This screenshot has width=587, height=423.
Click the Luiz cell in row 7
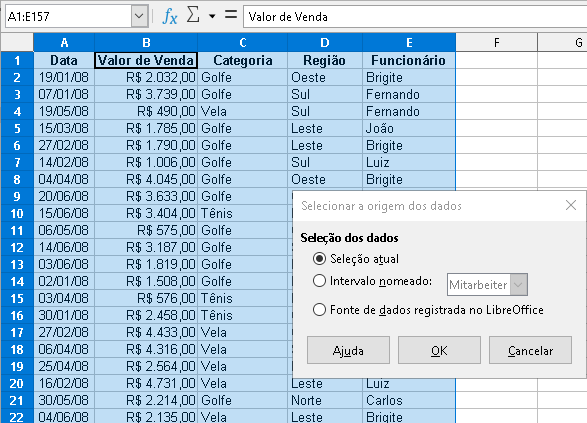[x=409, y=162]
